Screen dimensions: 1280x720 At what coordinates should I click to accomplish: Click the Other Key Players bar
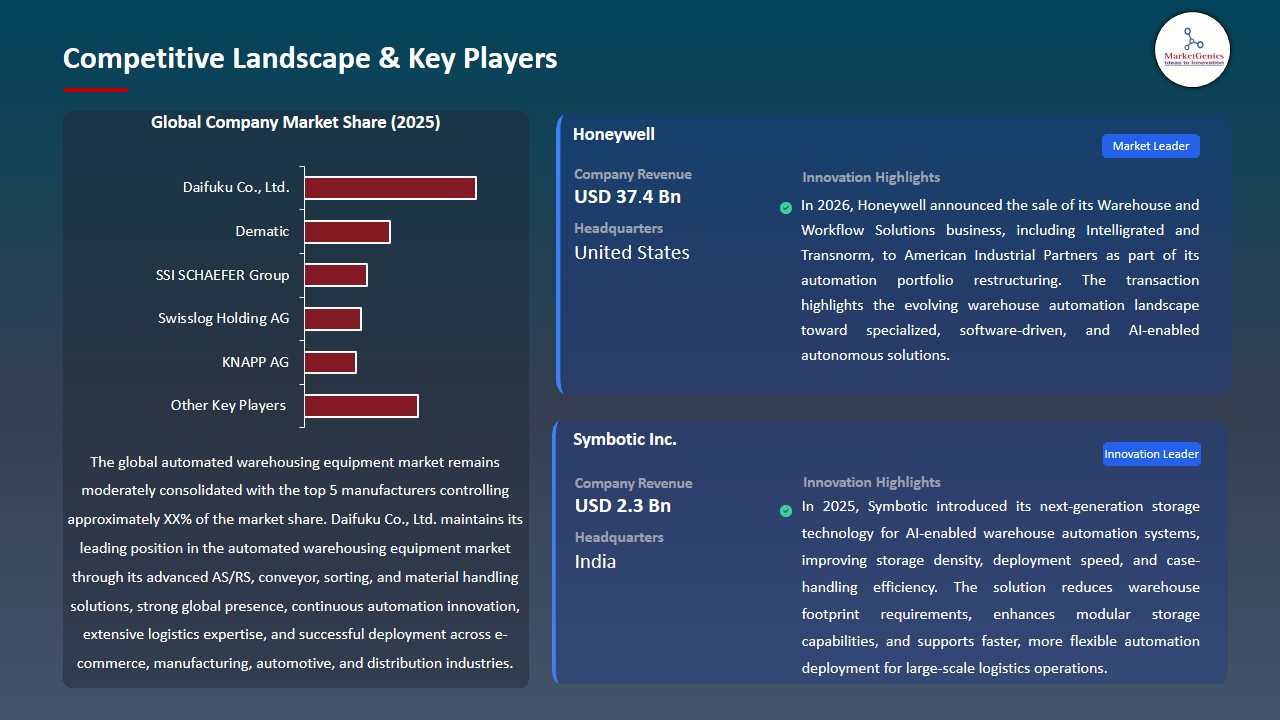coord(361,406)
